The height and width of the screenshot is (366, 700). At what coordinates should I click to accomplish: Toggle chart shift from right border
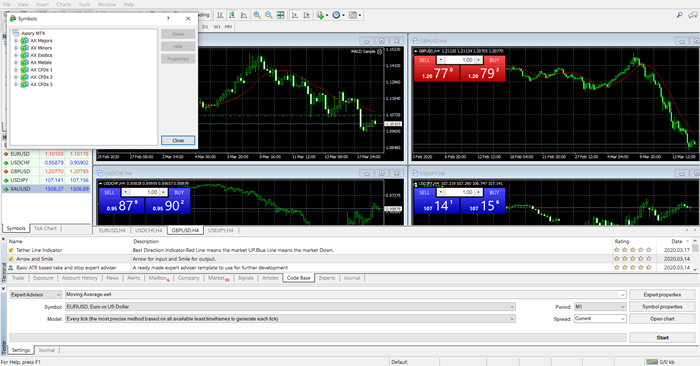point(306,15)
